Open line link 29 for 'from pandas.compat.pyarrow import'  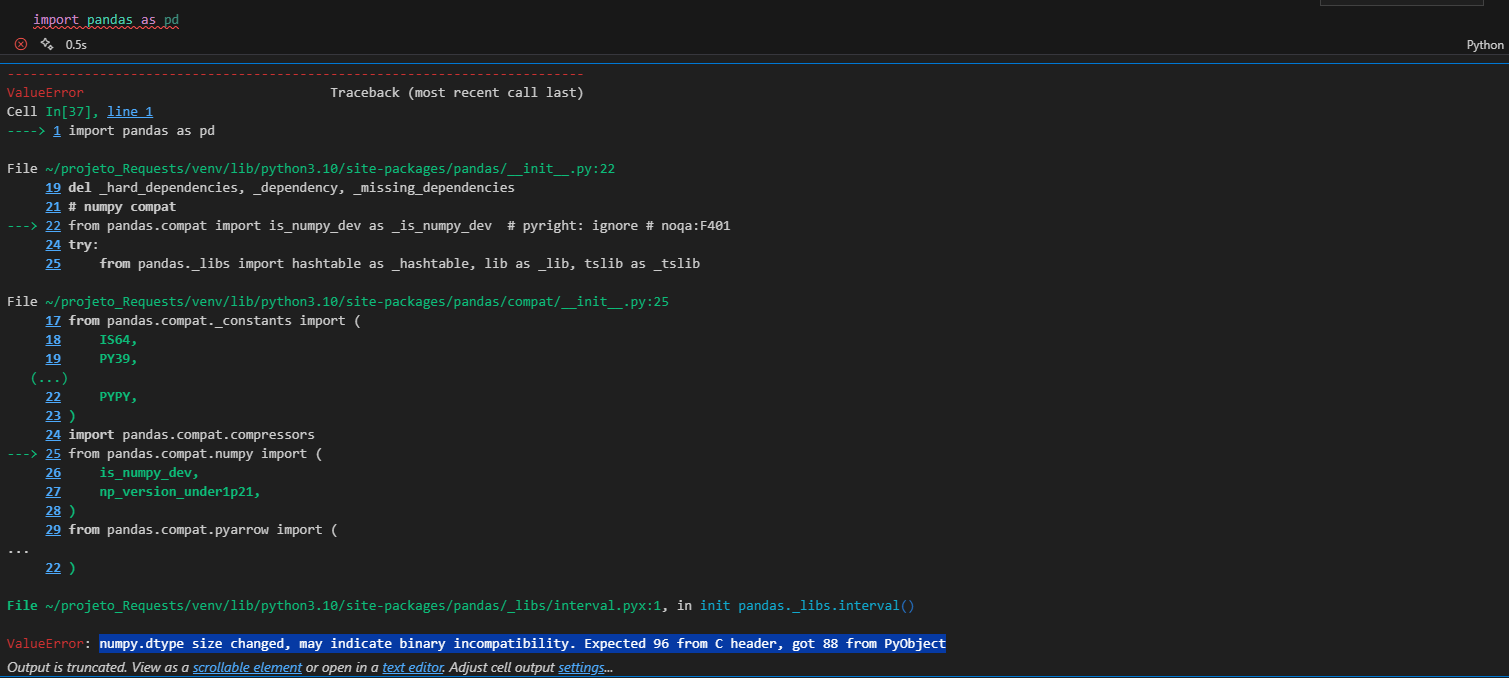point(53,530)
